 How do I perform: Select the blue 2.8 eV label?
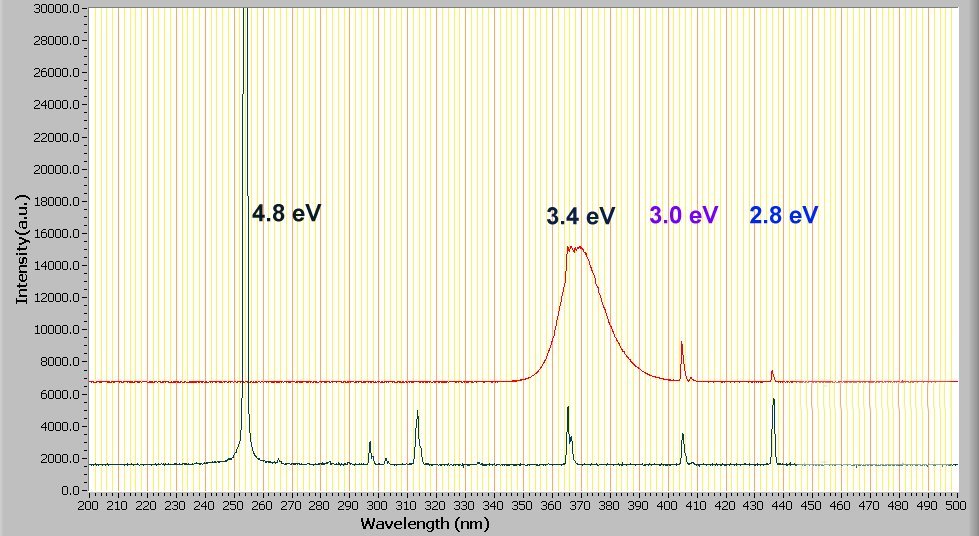[x=784, y=215]
